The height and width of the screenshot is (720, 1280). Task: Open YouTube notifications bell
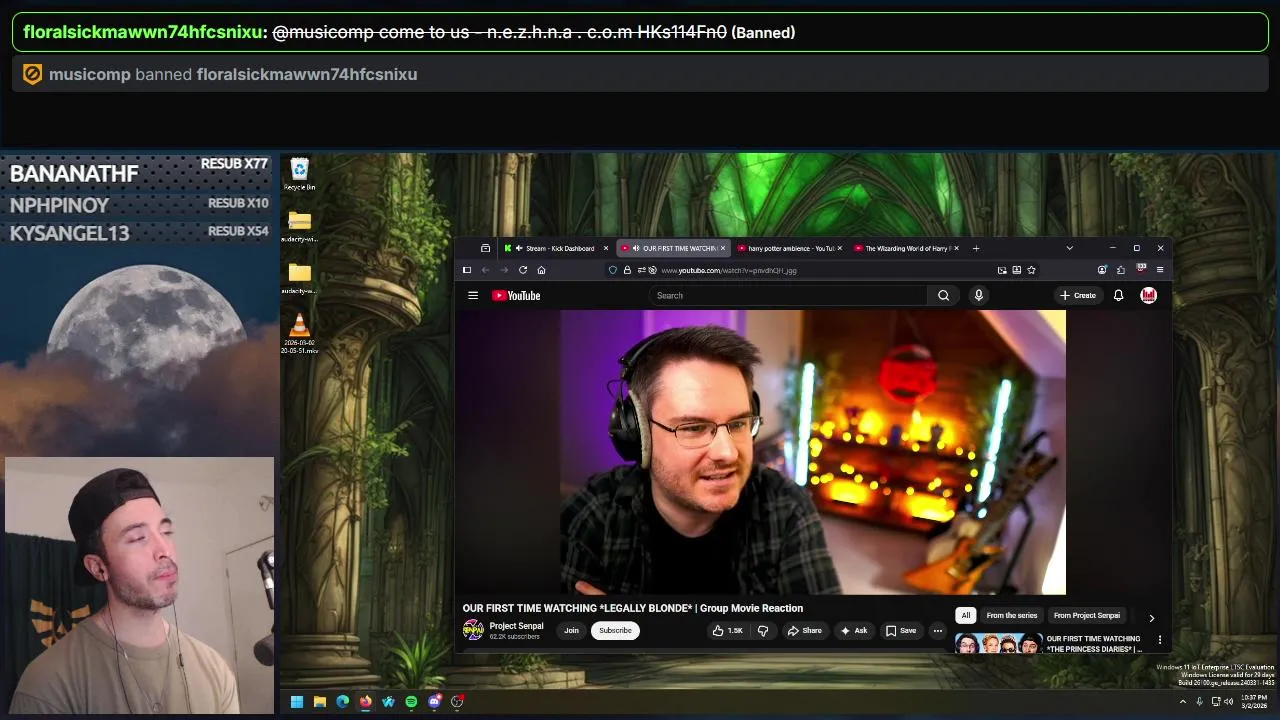coord(1118,295)
